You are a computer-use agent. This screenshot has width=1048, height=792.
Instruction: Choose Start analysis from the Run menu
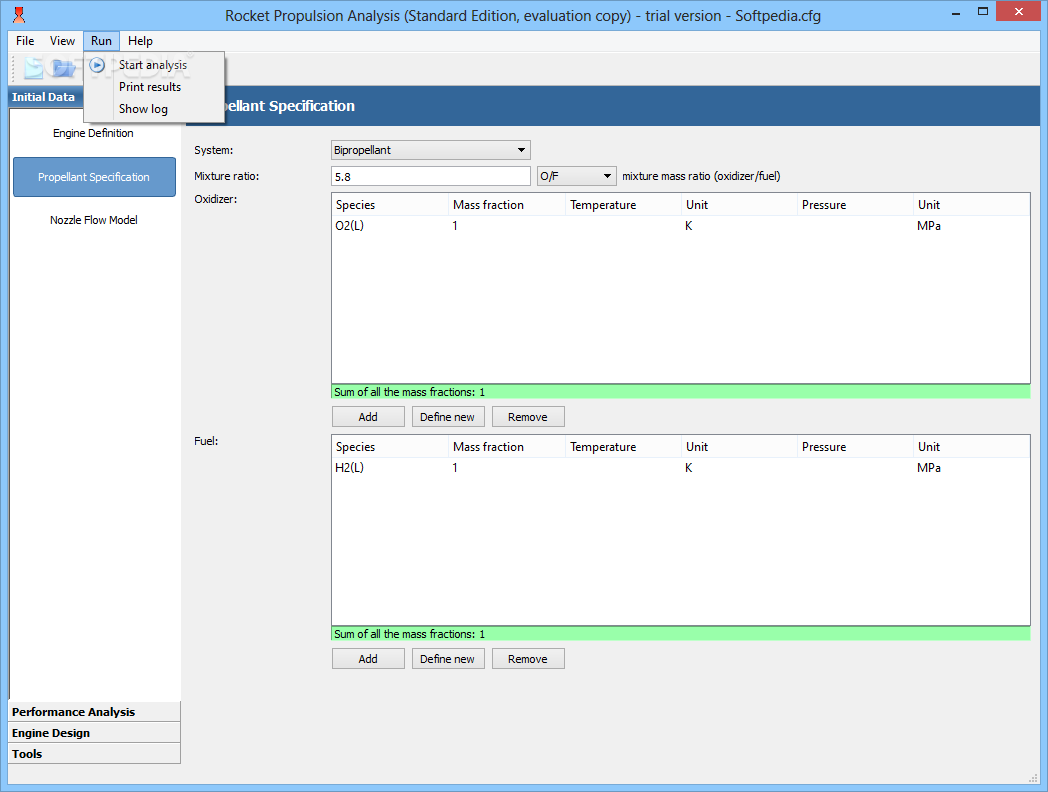tap(154, 65)
